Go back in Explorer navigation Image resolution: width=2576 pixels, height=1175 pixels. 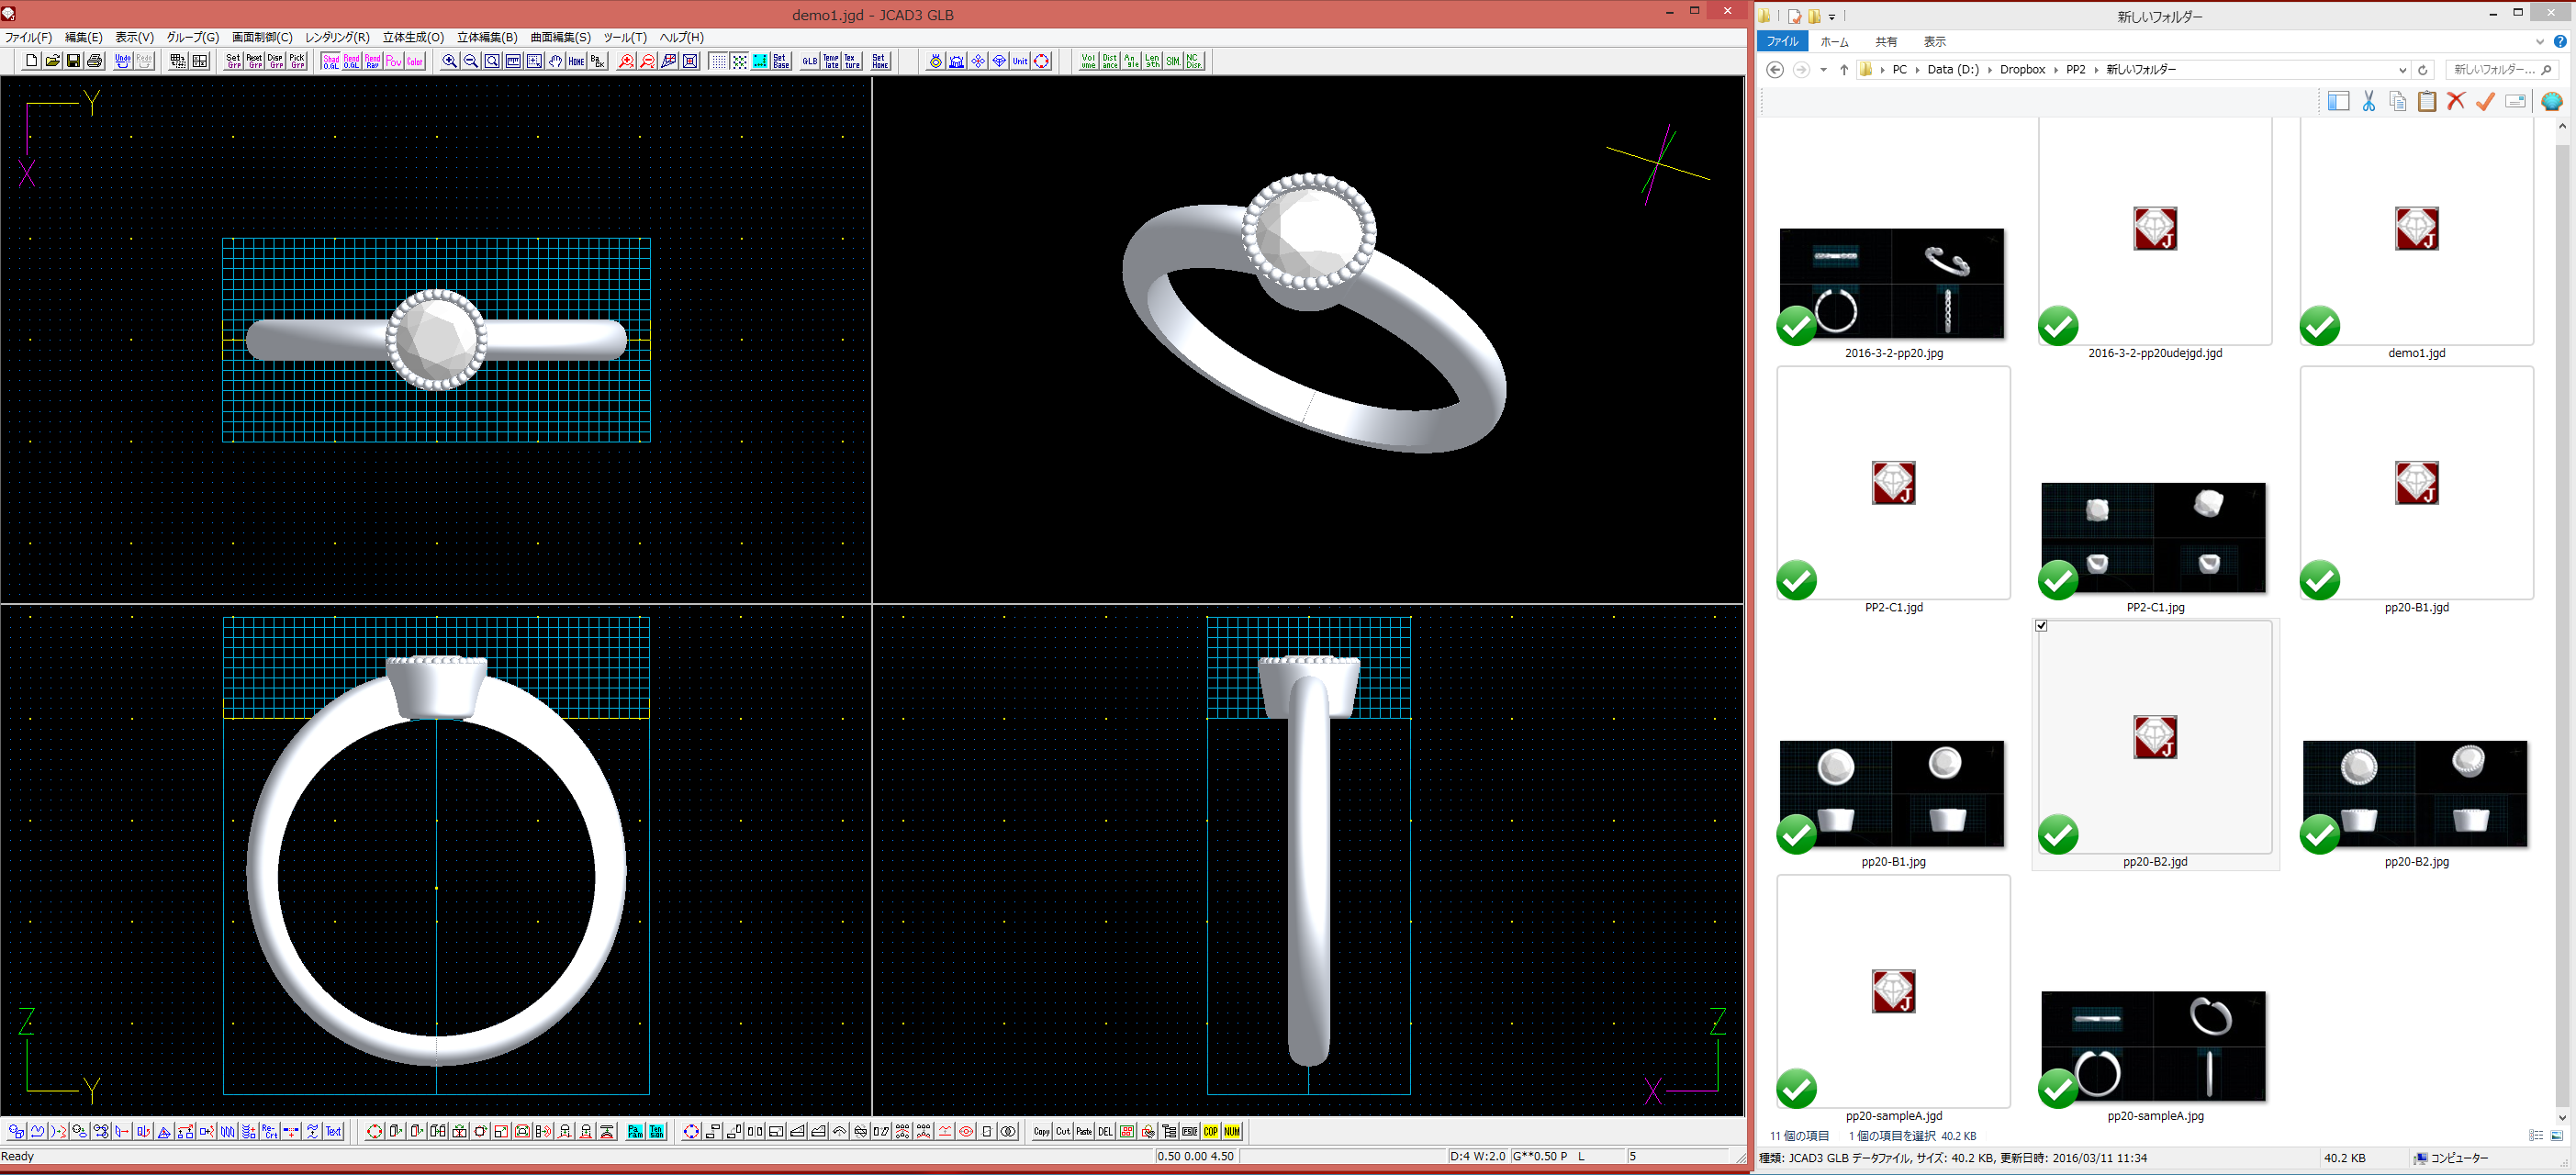pyautogui.click(x=1775, y=70)
